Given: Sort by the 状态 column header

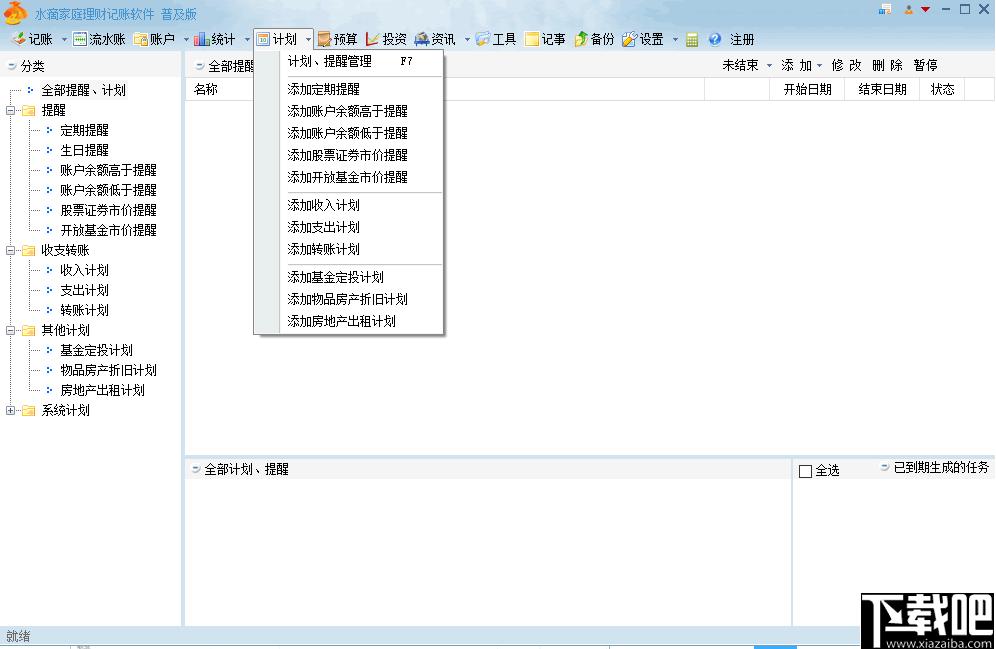Looking at the screenshot, I should coord(943,90).
